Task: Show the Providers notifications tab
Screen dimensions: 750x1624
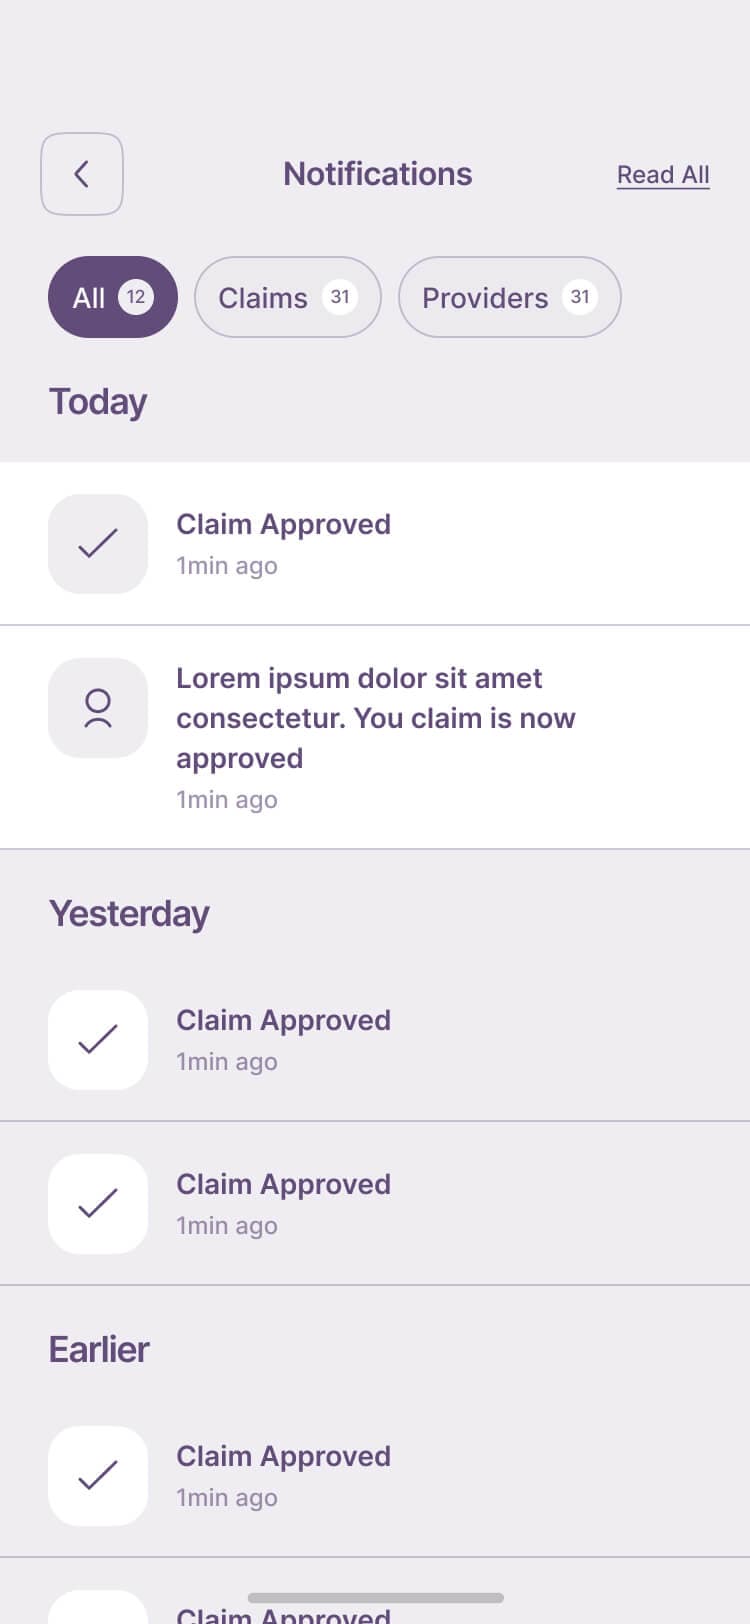Action: (x=486, y=298)
